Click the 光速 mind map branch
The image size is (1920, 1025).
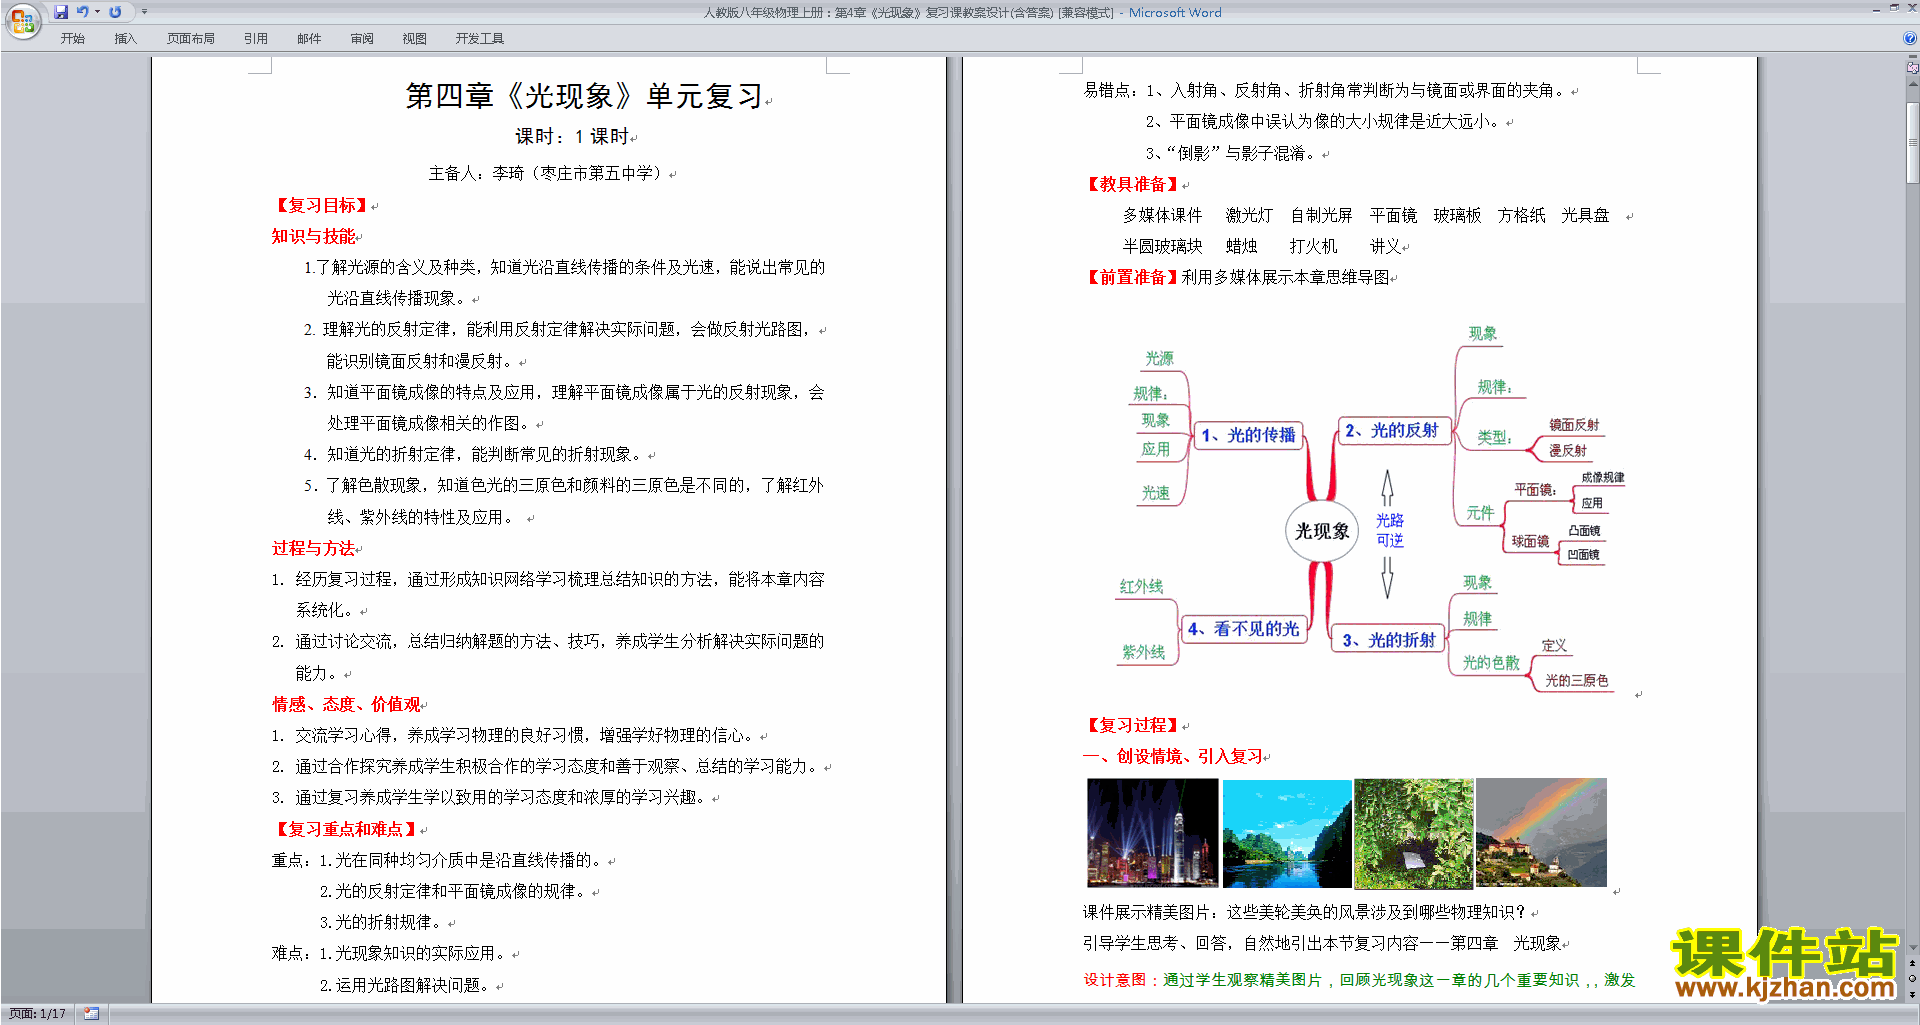[x=1155, y=493]
